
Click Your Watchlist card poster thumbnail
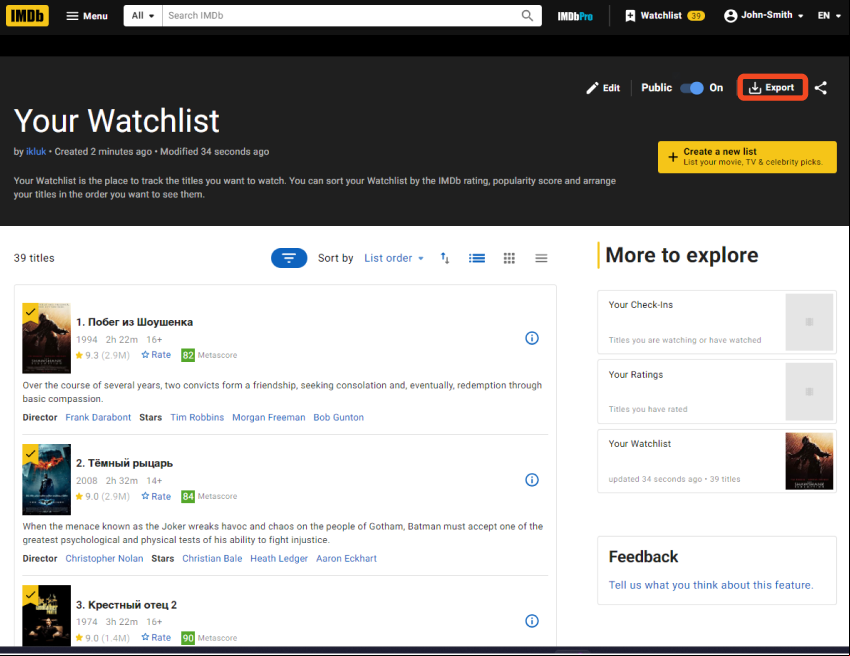809,461
